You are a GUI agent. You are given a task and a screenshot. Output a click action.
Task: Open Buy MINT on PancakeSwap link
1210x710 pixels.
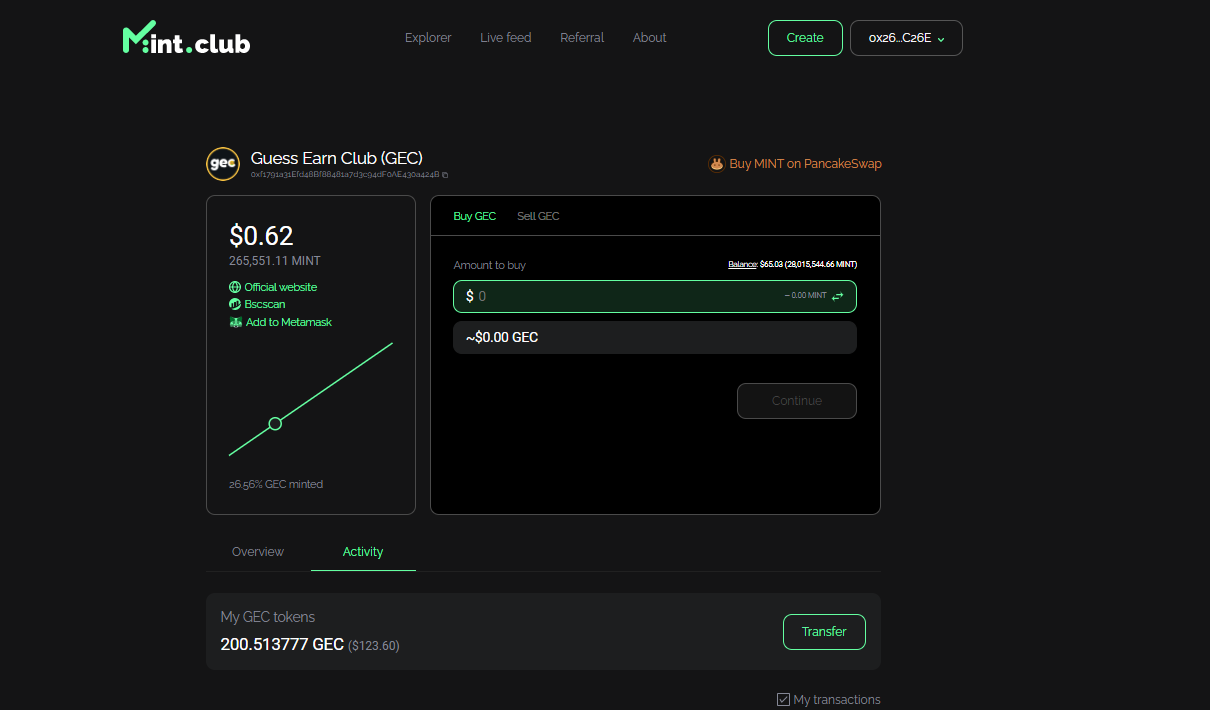tap(806, 164)
